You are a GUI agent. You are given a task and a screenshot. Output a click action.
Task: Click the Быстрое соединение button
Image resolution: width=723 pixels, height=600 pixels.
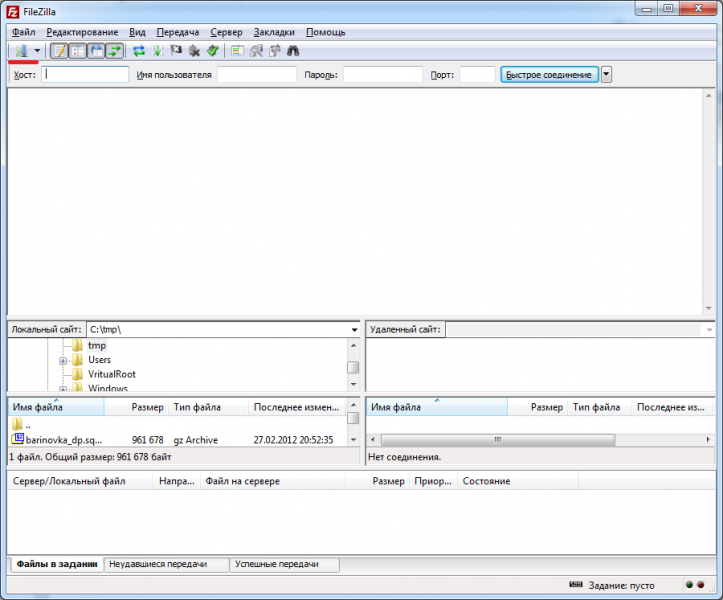(549, 74)
